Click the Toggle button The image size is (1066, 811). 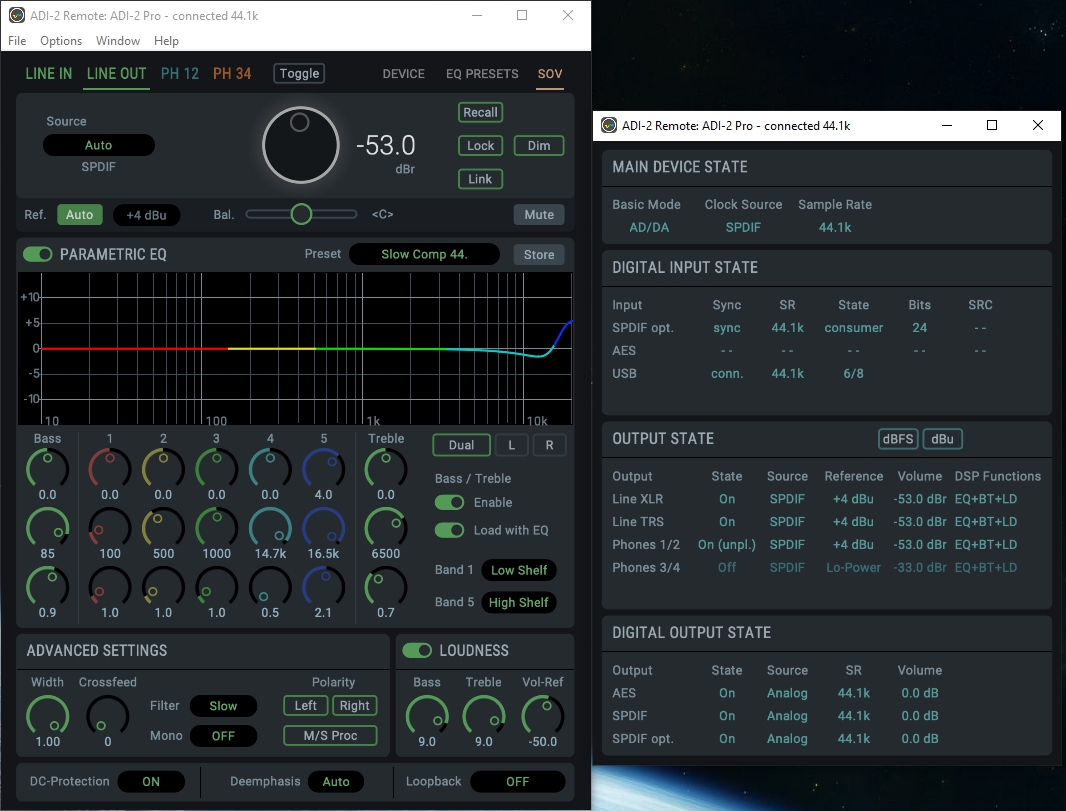click(x=299, y=73)
